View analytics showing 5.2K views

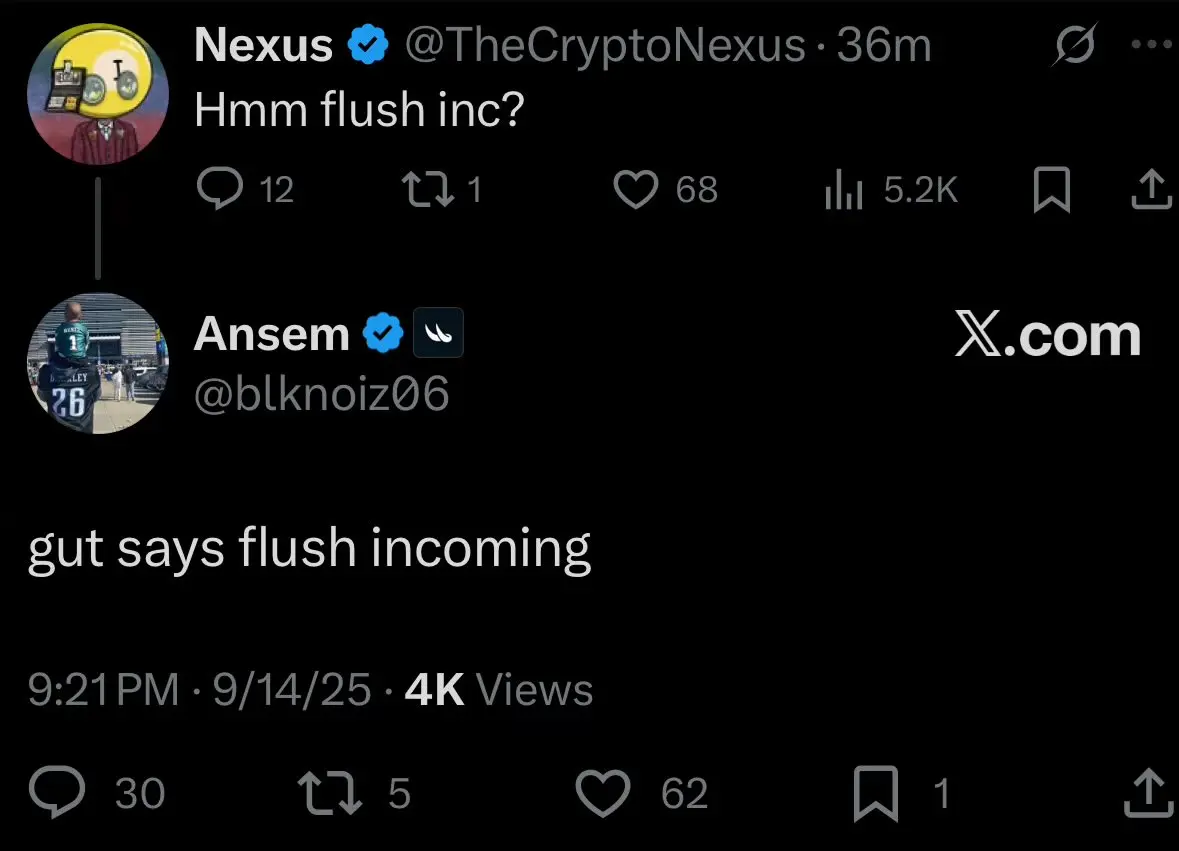[843, 189]
